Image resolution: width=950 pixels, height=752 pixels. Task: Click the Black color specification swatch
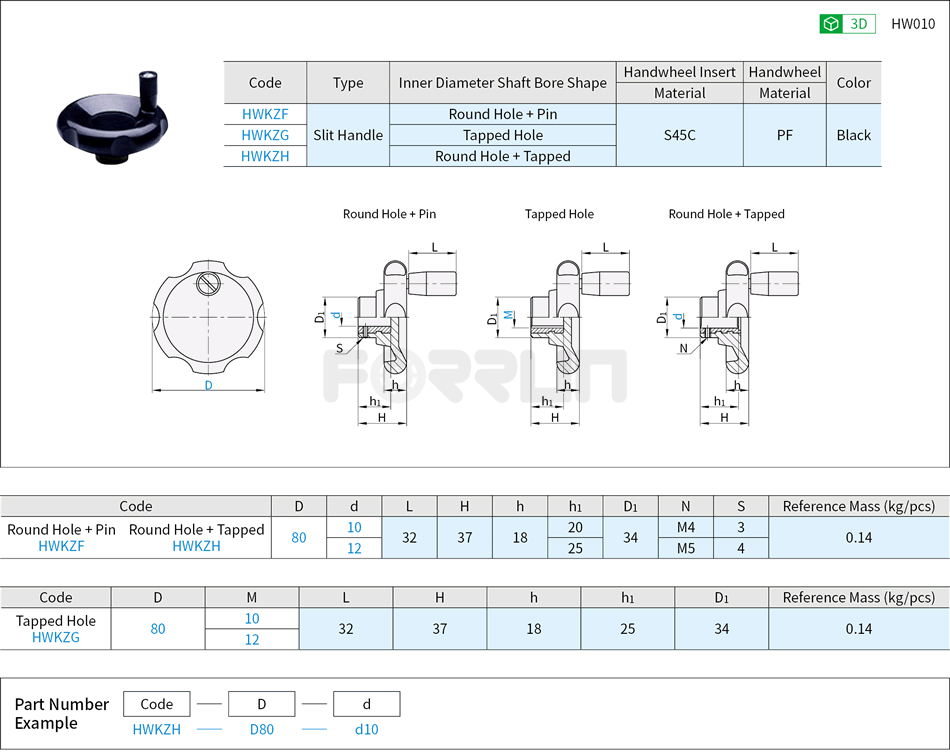(853, 135)
